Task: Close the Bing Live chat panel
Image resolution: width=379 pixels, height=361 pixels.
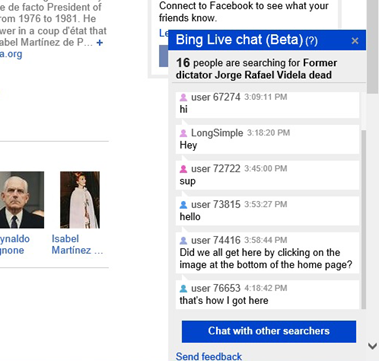Action: pos(355,41)
